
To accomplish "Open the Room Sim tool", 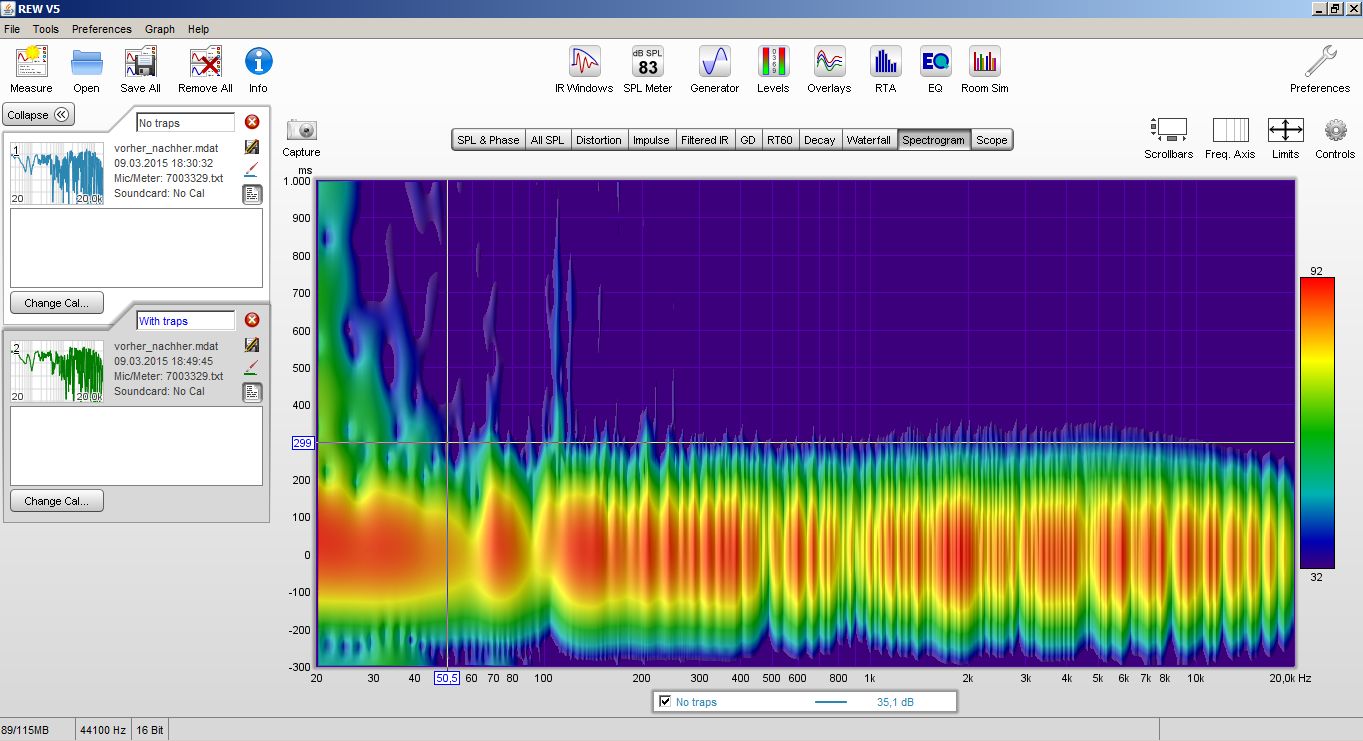I will tap(985, 62).
